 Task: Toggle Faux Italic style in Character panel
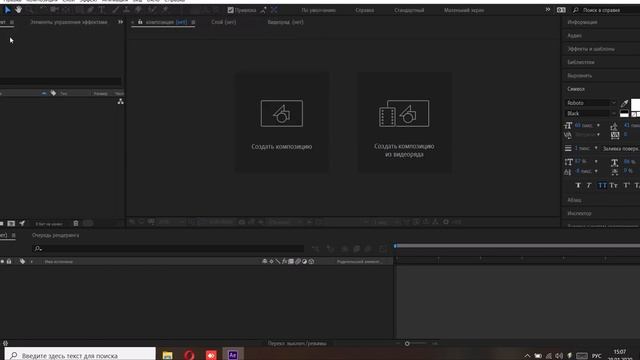[589, 185]
